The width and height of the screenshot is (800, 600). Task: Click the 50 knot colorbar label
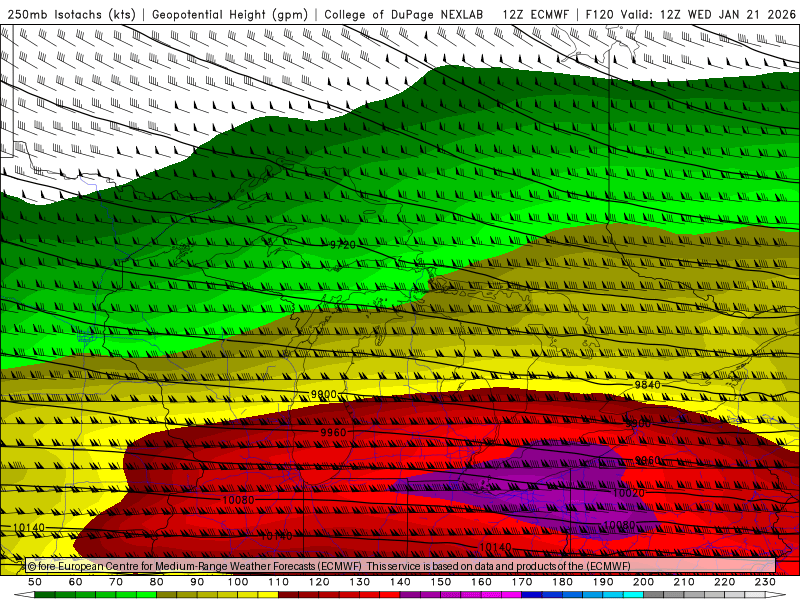[35, 582]
